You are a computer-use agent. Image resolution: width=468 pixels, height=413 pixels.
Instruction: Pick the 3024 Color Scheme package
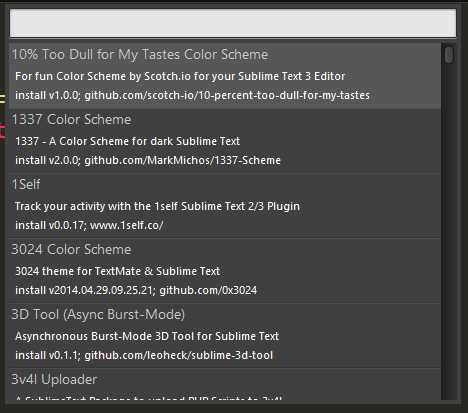coord(225,271)
